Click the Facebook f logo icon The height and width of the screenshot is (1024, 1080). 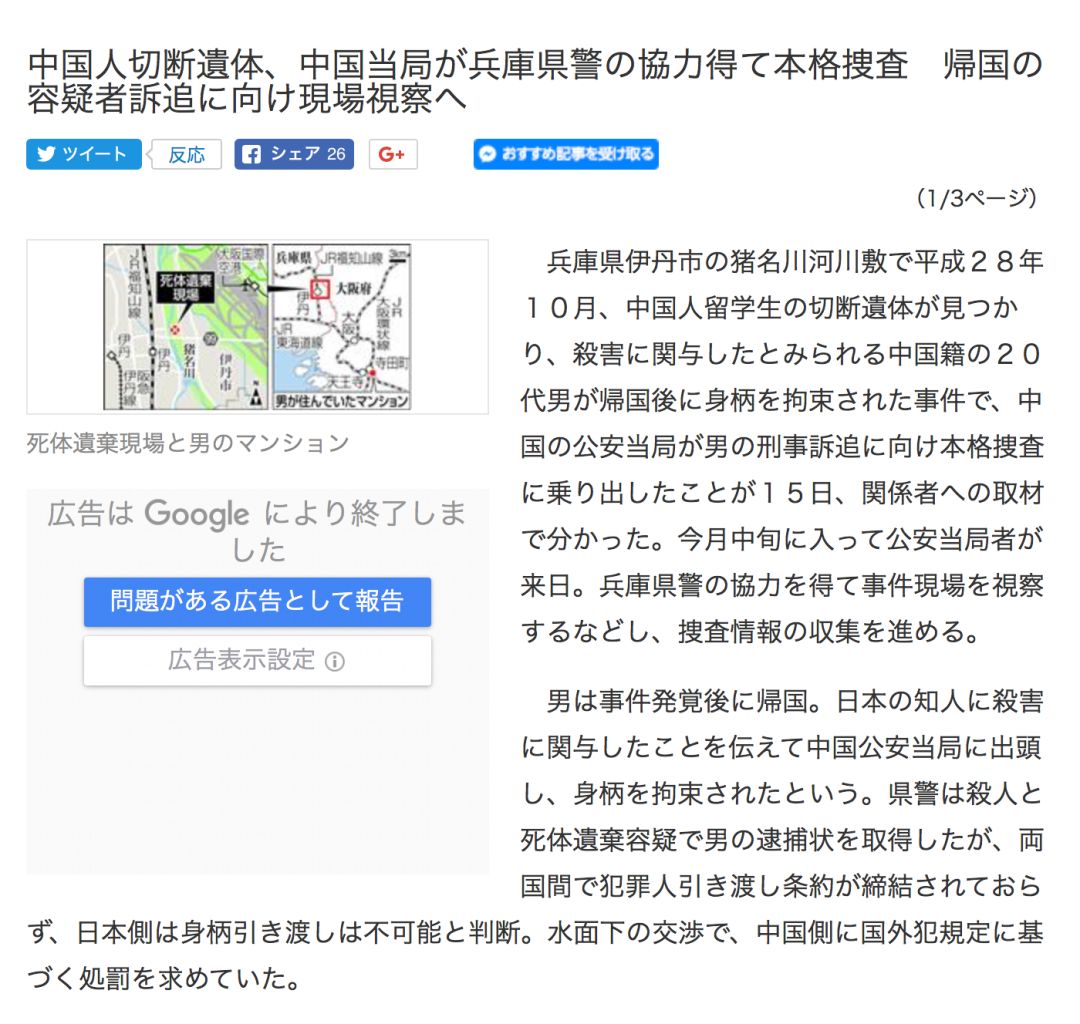pos(251,154)
